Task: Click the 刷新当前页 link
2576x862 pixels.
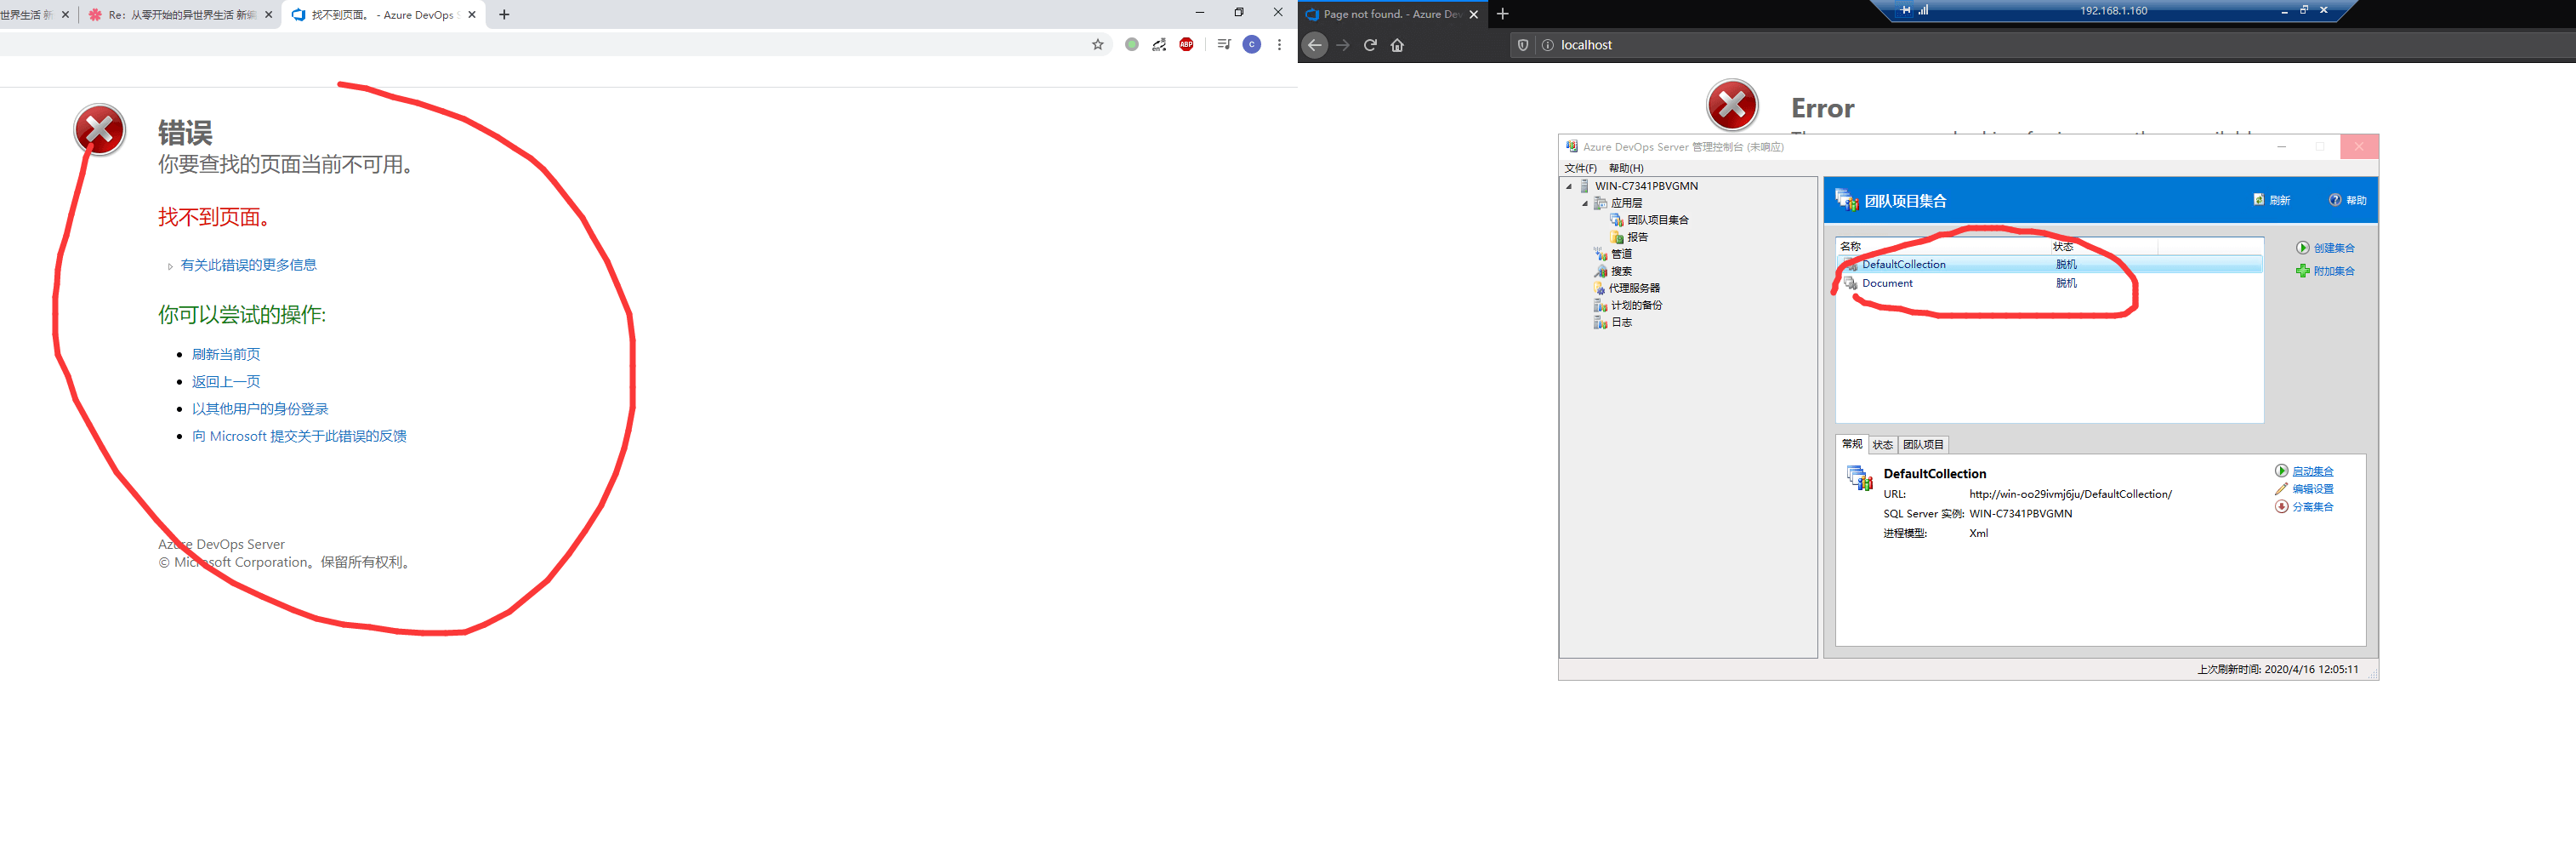Action: [226, 354]
